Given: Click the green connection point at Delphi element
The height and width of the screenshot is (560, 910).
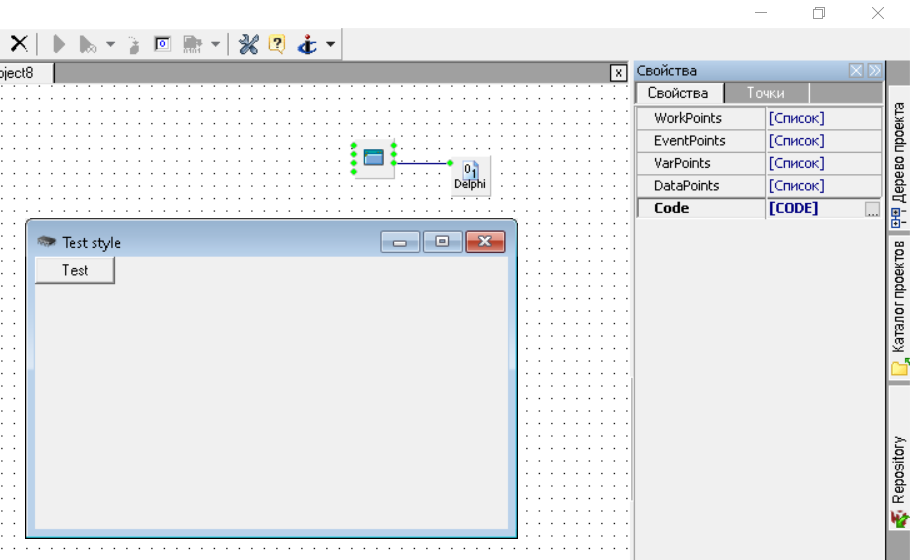Looking at the screenshot, I should (x=450, y=163).
